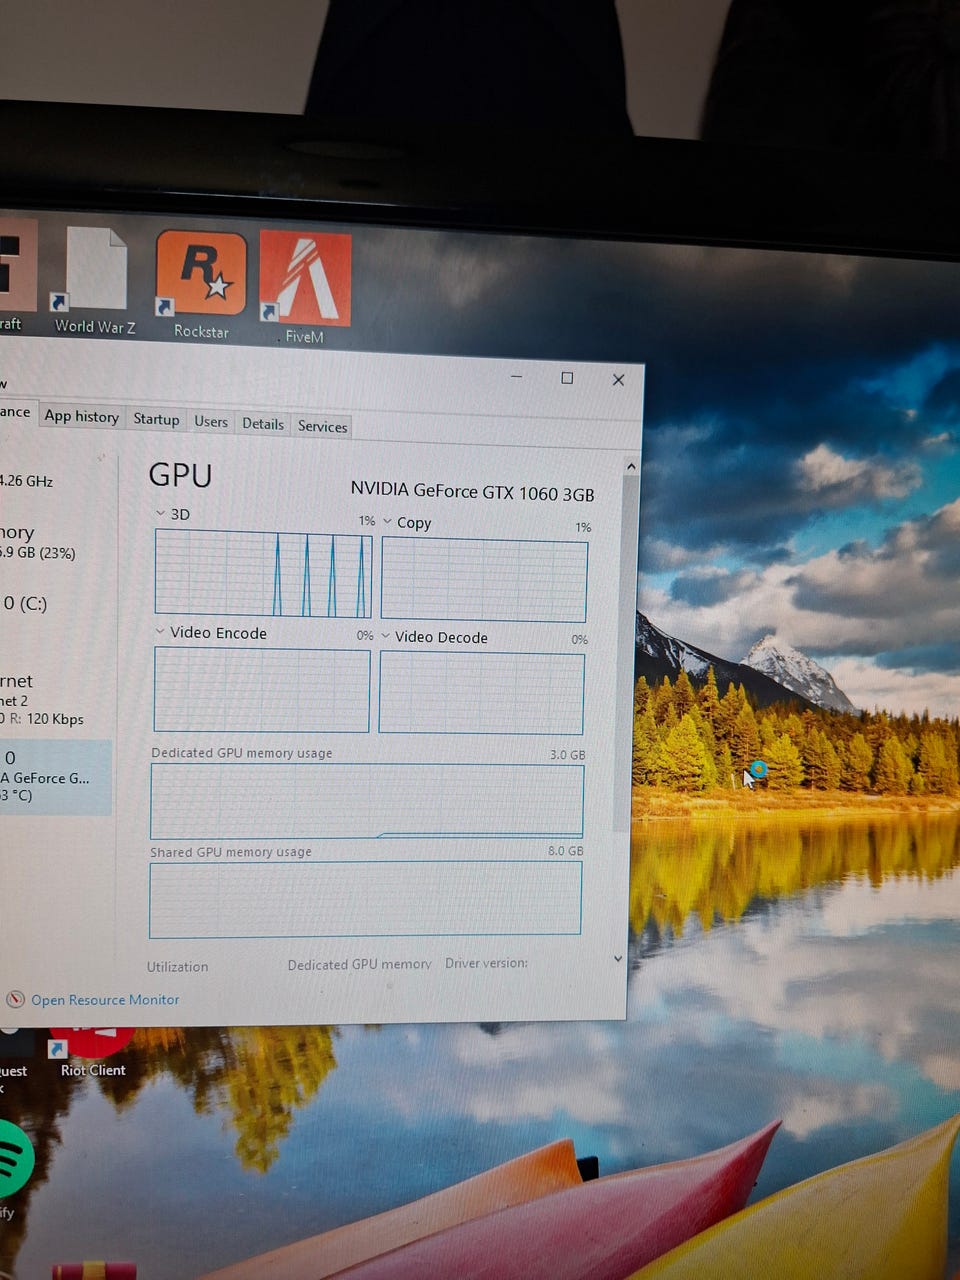Image resolution: width=960 pixels, height=1280 pixels.
Task: Click the Dedicated GPU memory label at bottom
Action: pyautogui.click(x=359, y=965)
